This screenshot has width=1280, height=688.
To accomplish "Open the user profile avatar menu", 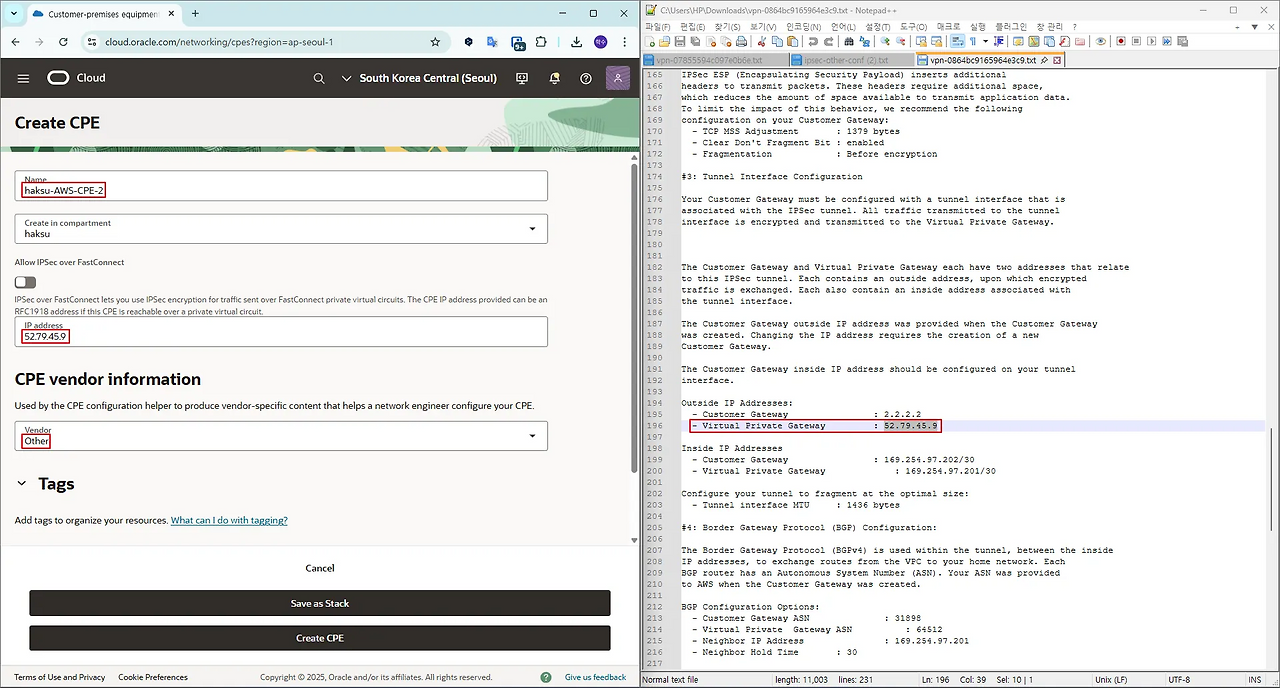I will point(618,78).
